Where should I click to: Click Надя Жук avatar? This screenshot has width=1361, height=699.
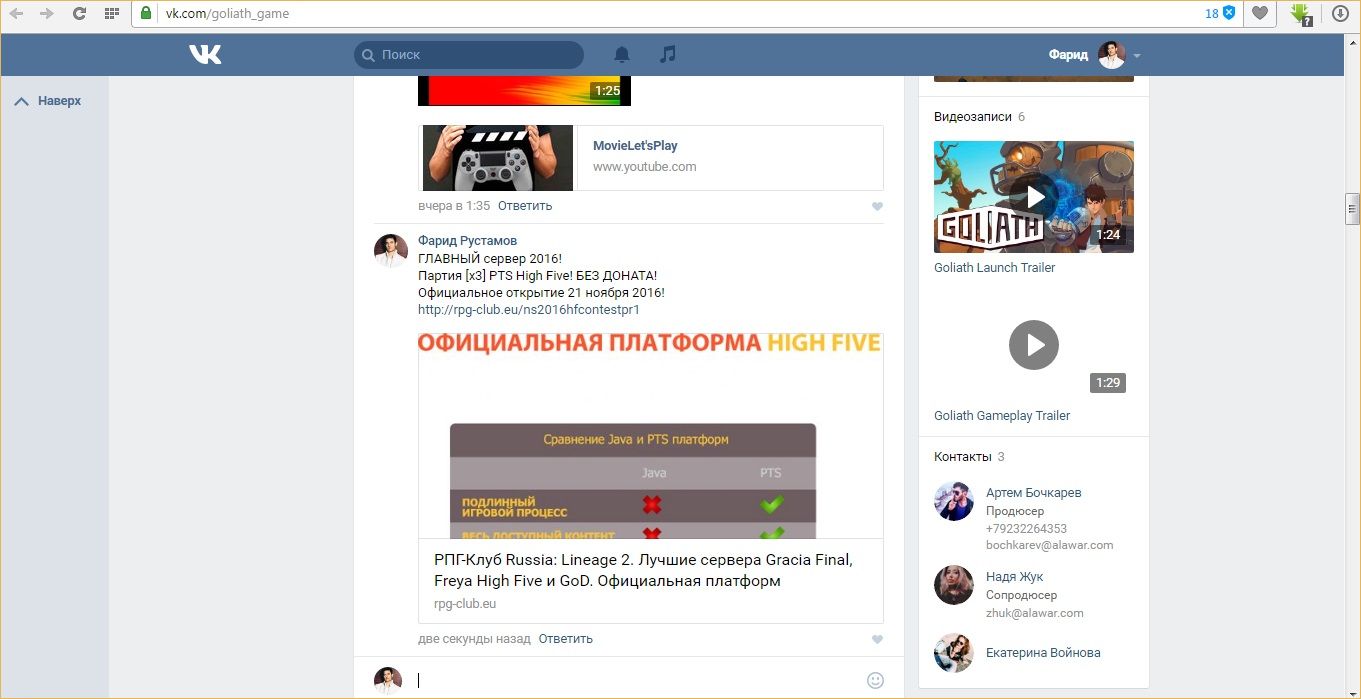(x=954, y=585)
